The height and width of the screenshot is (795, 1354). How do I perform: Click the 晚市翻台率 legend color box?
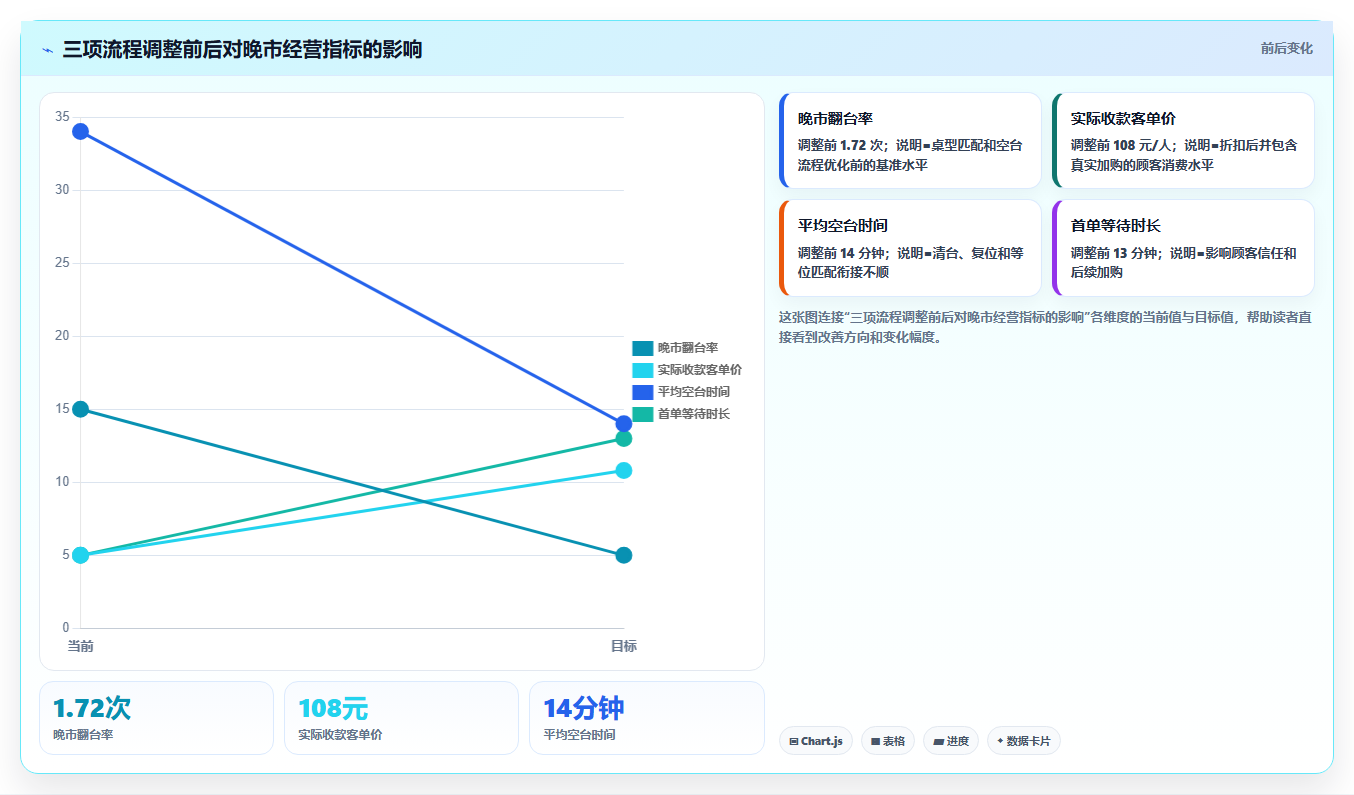(x=642, y=348)
